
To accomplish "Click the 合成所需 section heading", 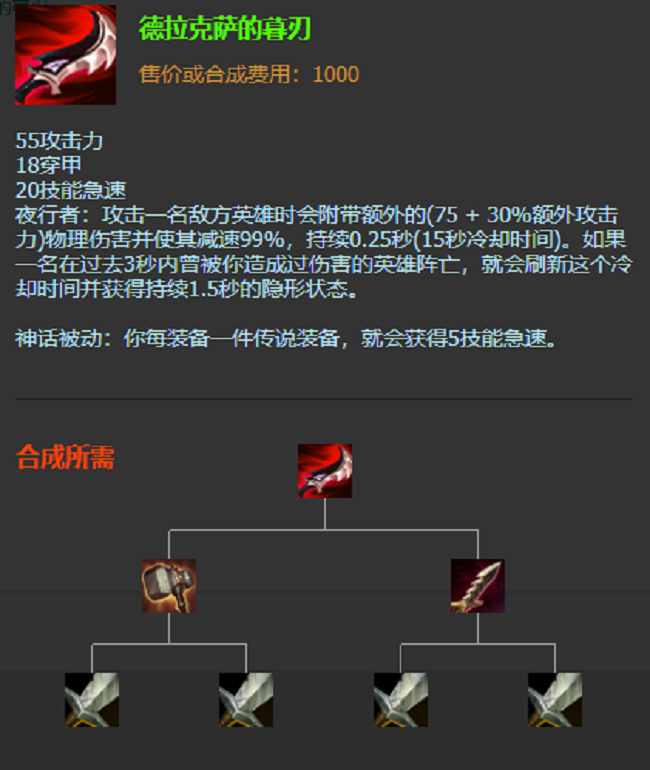I will click(65, 457).
